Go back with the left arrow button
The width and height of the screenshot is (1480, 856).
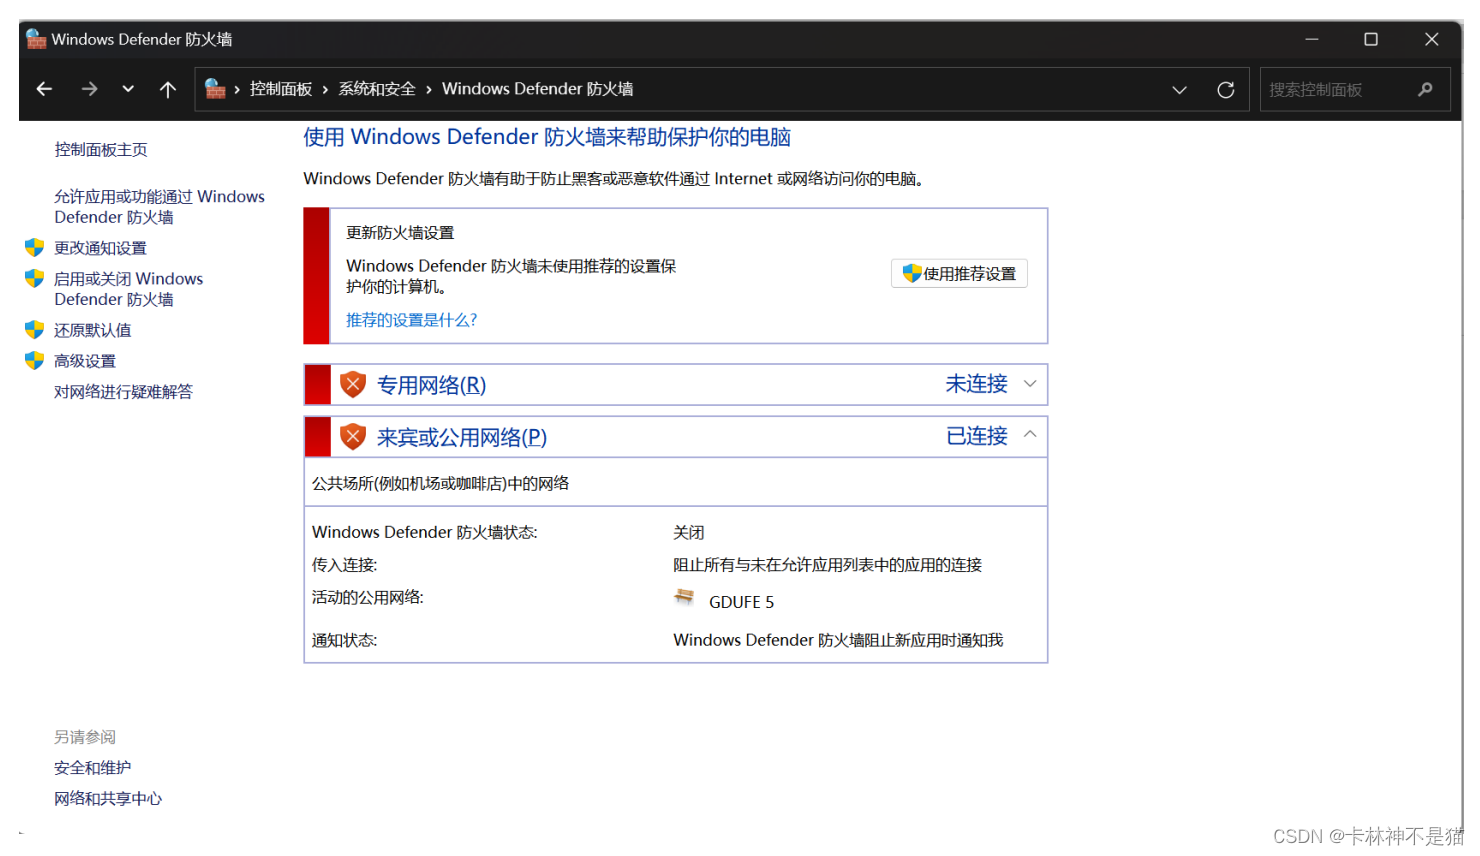44,89
